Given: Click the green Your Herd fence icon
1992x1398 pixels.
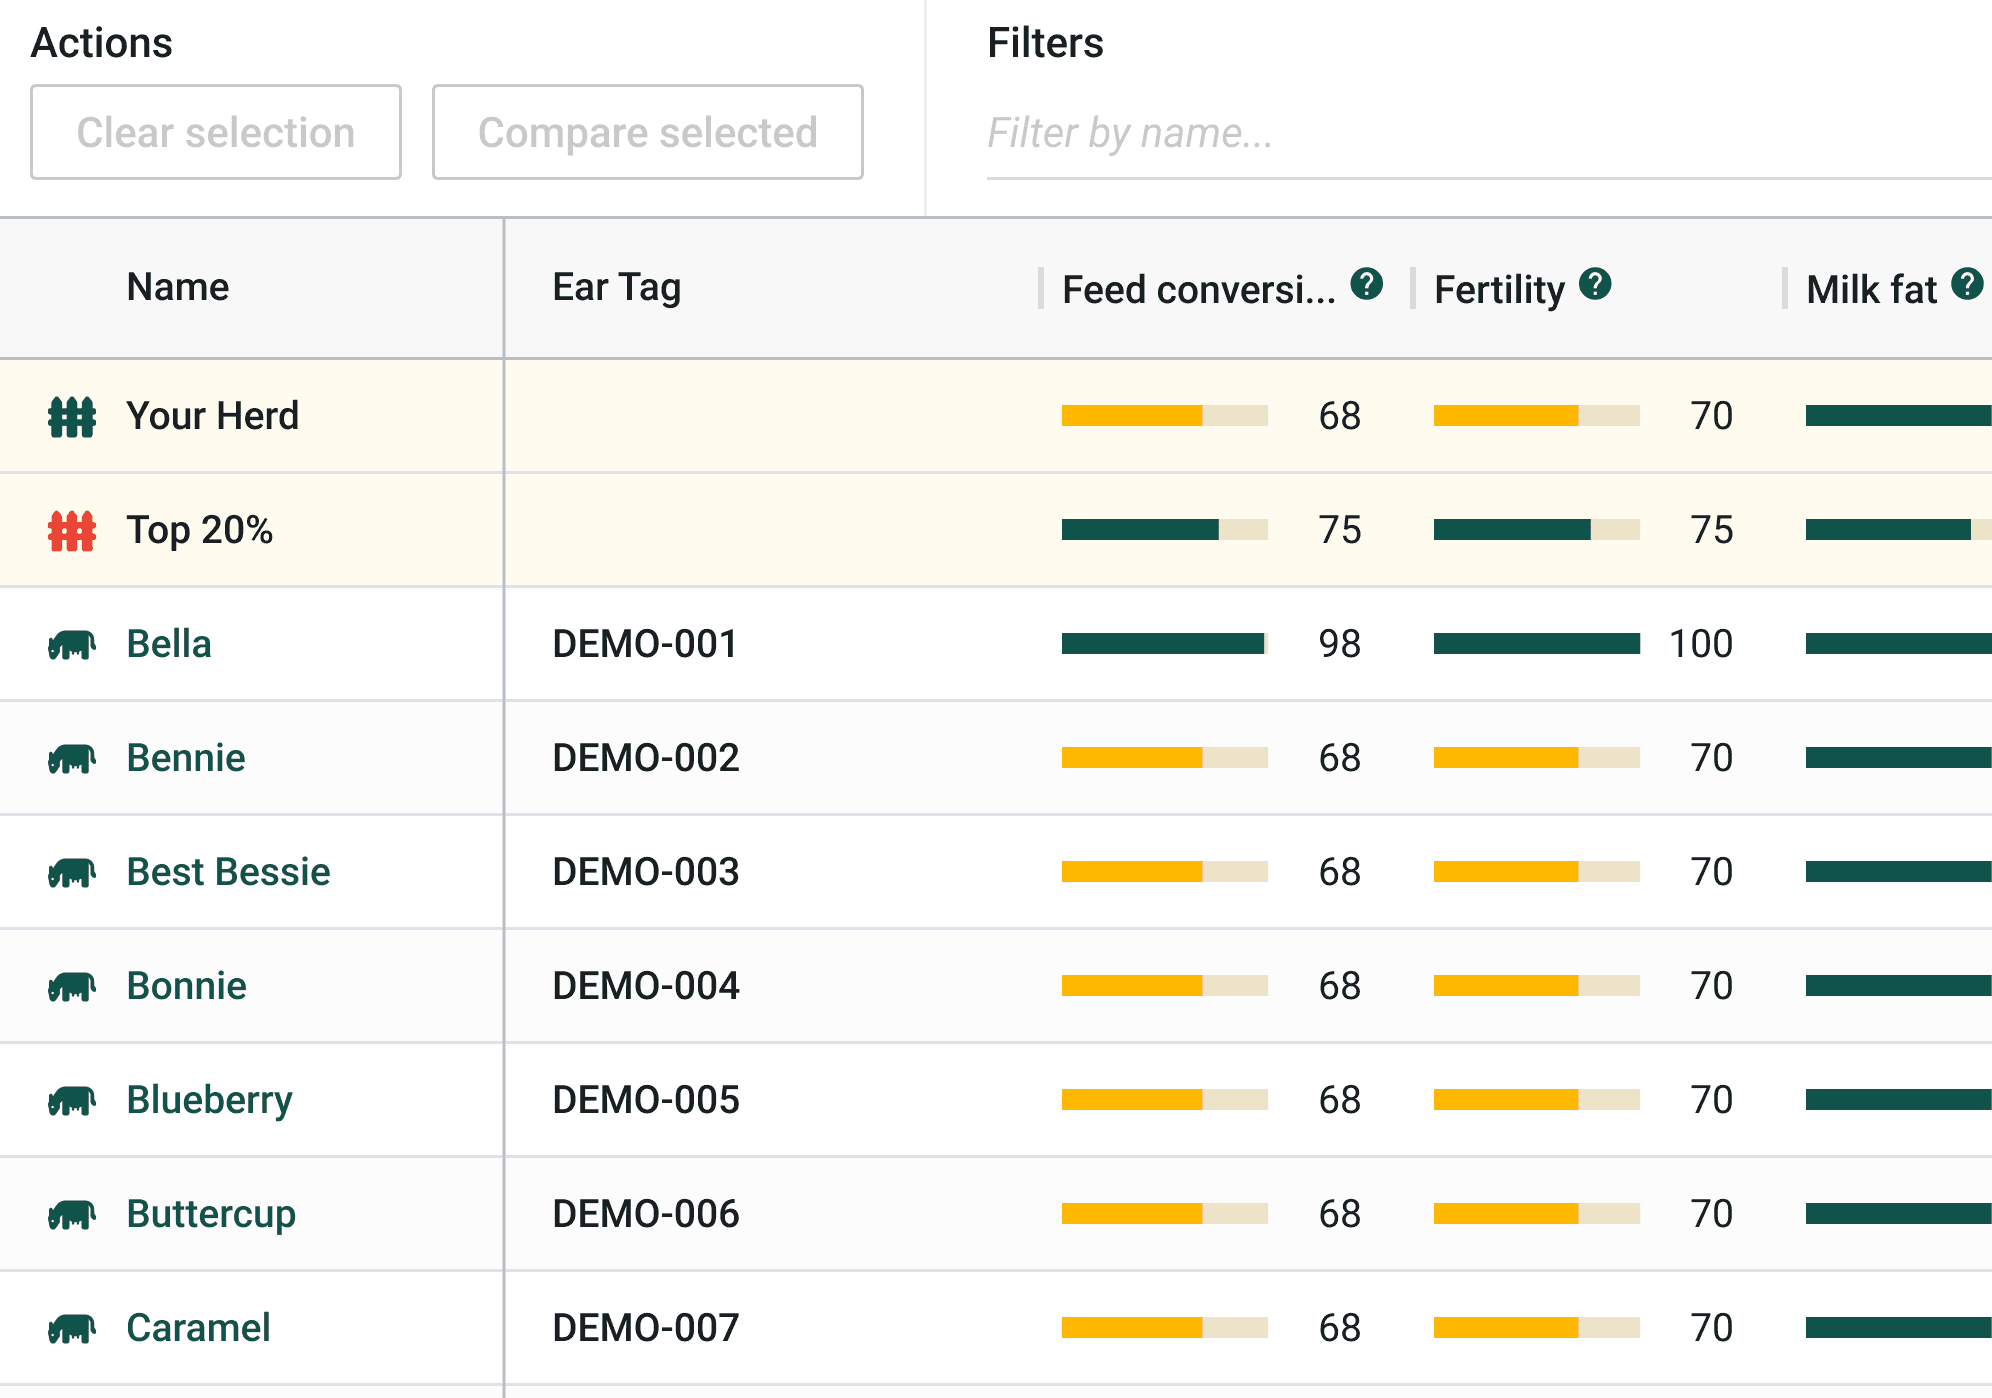Looking at the screenshot, I should 72,416.
